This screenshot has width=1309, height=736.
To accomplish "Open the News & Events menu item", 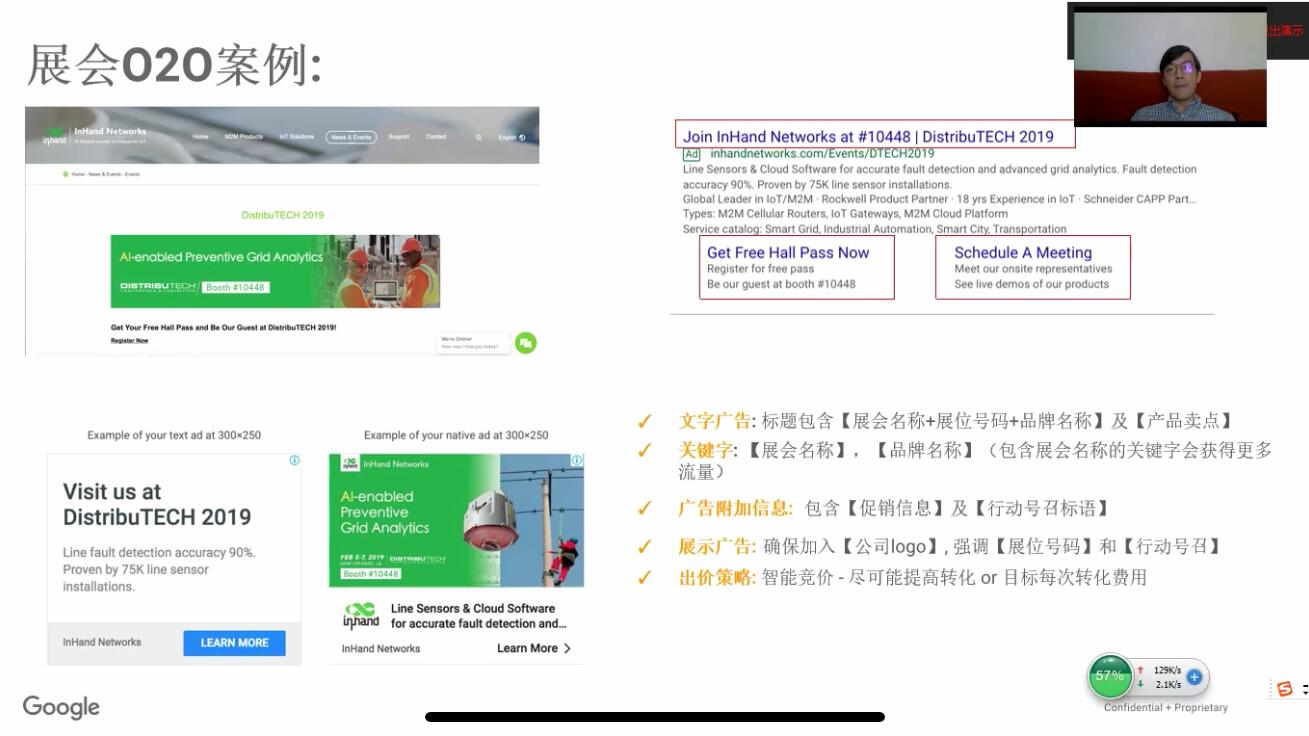I will pos(351,137).
